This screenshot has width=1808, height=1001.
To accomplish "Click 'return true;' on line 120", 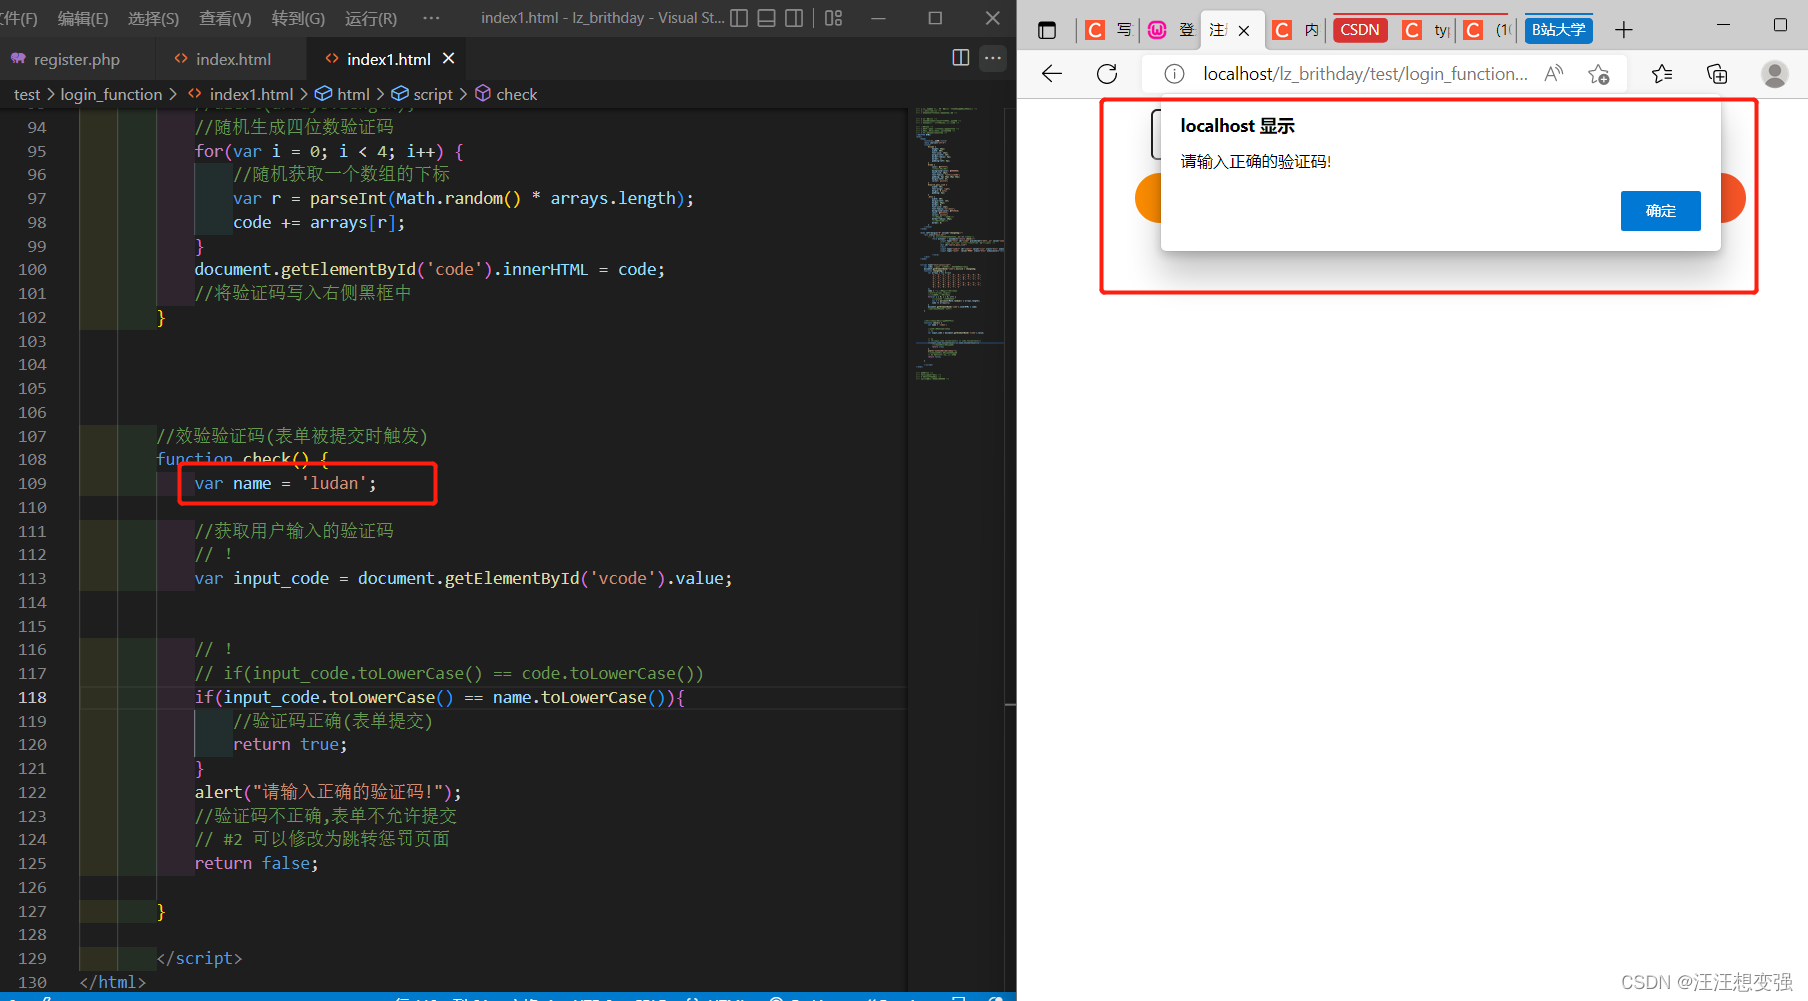I will tap(290, 744).
